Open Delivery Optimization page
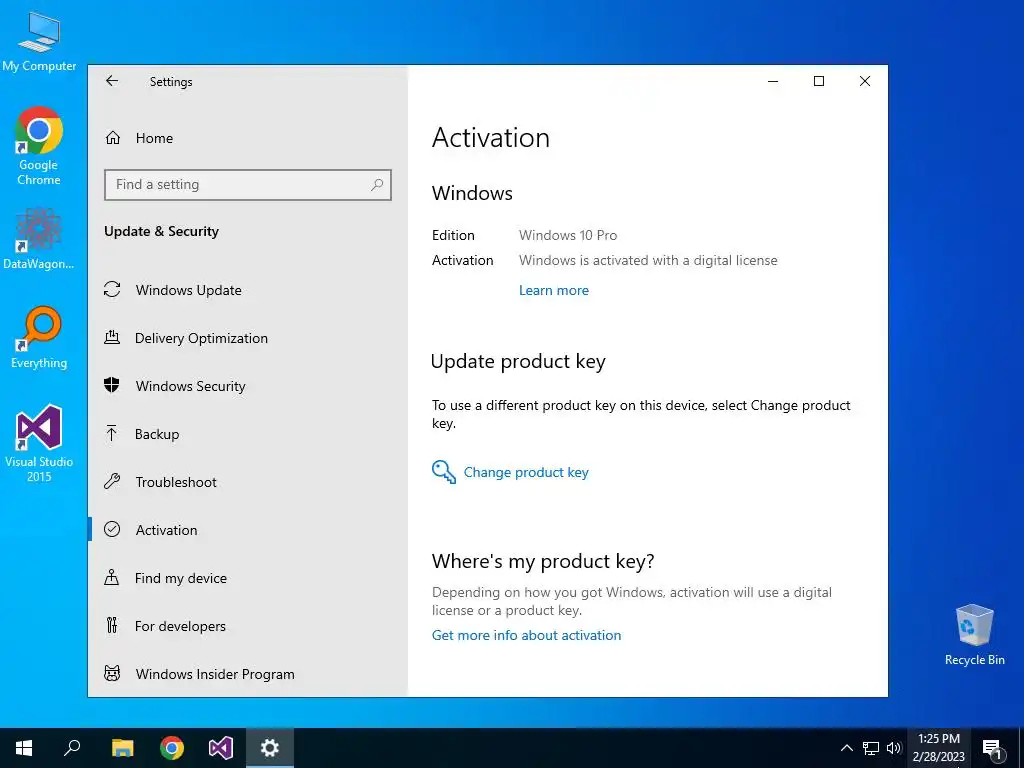1024x768 pixels. point(248,338)
